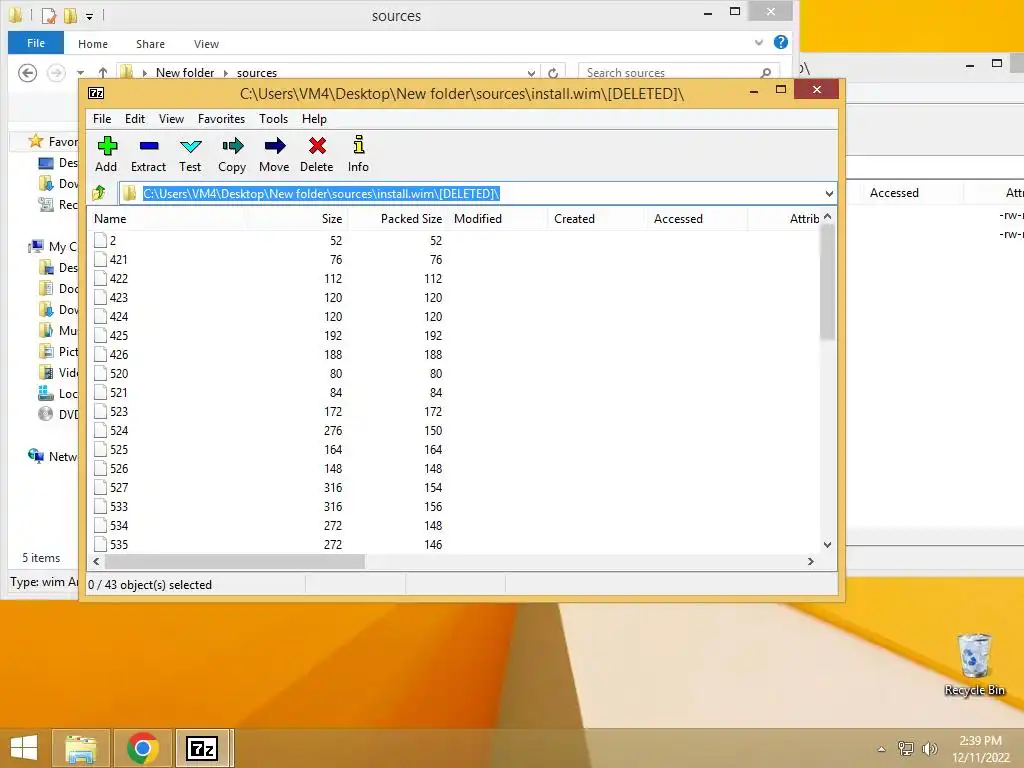Switch to Explorer Home ribbon tab
1024x768 pixels.
(x=93, y=44)
